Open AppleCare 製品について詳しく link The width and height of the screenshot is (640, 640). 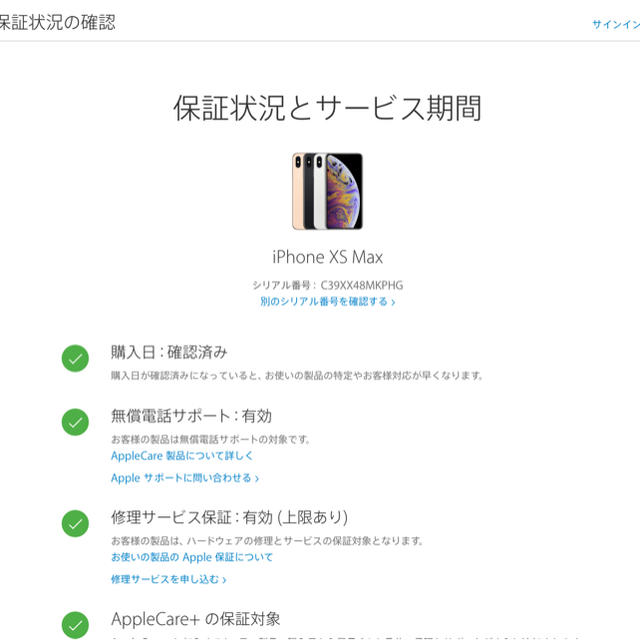[x=182, y=456]
